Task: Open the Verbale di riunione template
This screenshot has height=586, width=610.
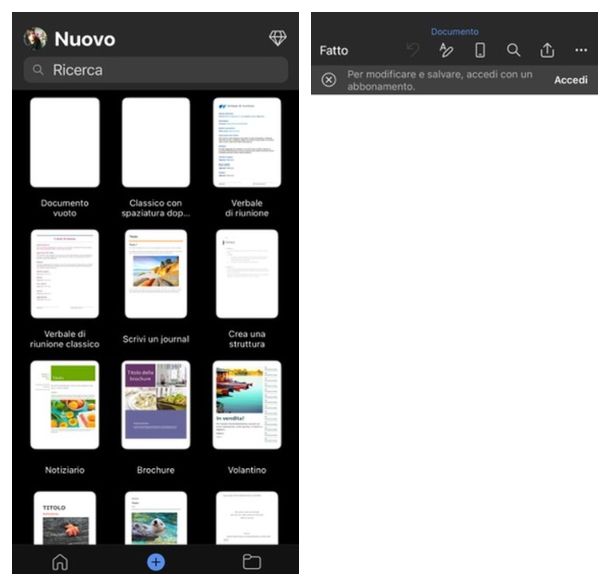Action: tap(247, 142)
